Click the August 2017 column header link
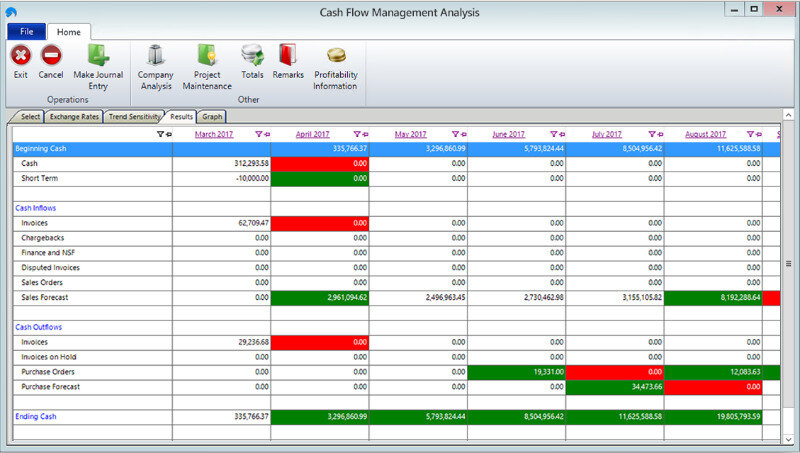The image size is (800, 453). point(705,134)
